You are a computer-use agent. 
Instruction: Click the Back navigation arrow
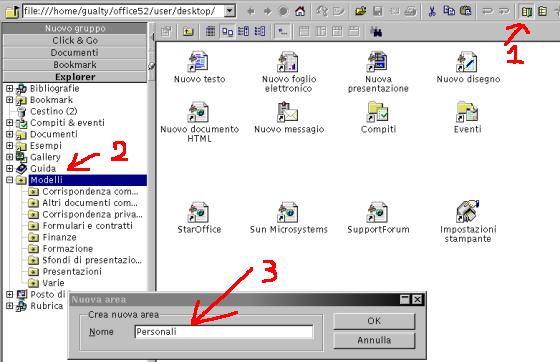tap(251, 11)
